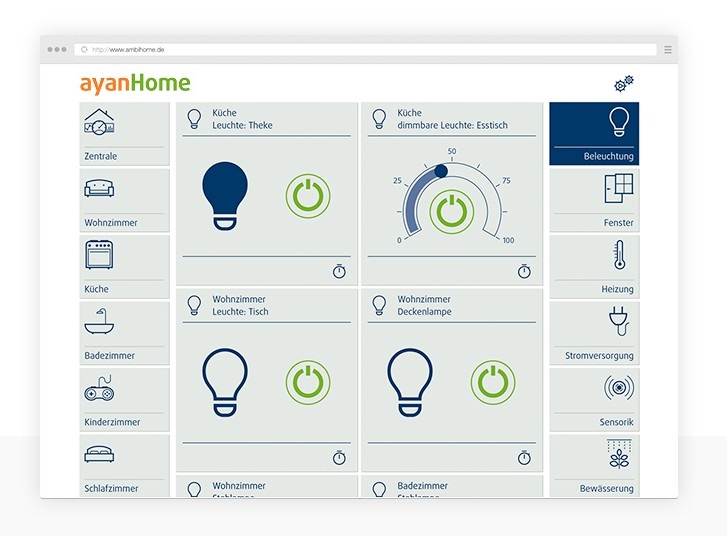Click the 'Küche Leuchte: Theke' title text
The image size is (727, 536).
[x=242, y=119]
